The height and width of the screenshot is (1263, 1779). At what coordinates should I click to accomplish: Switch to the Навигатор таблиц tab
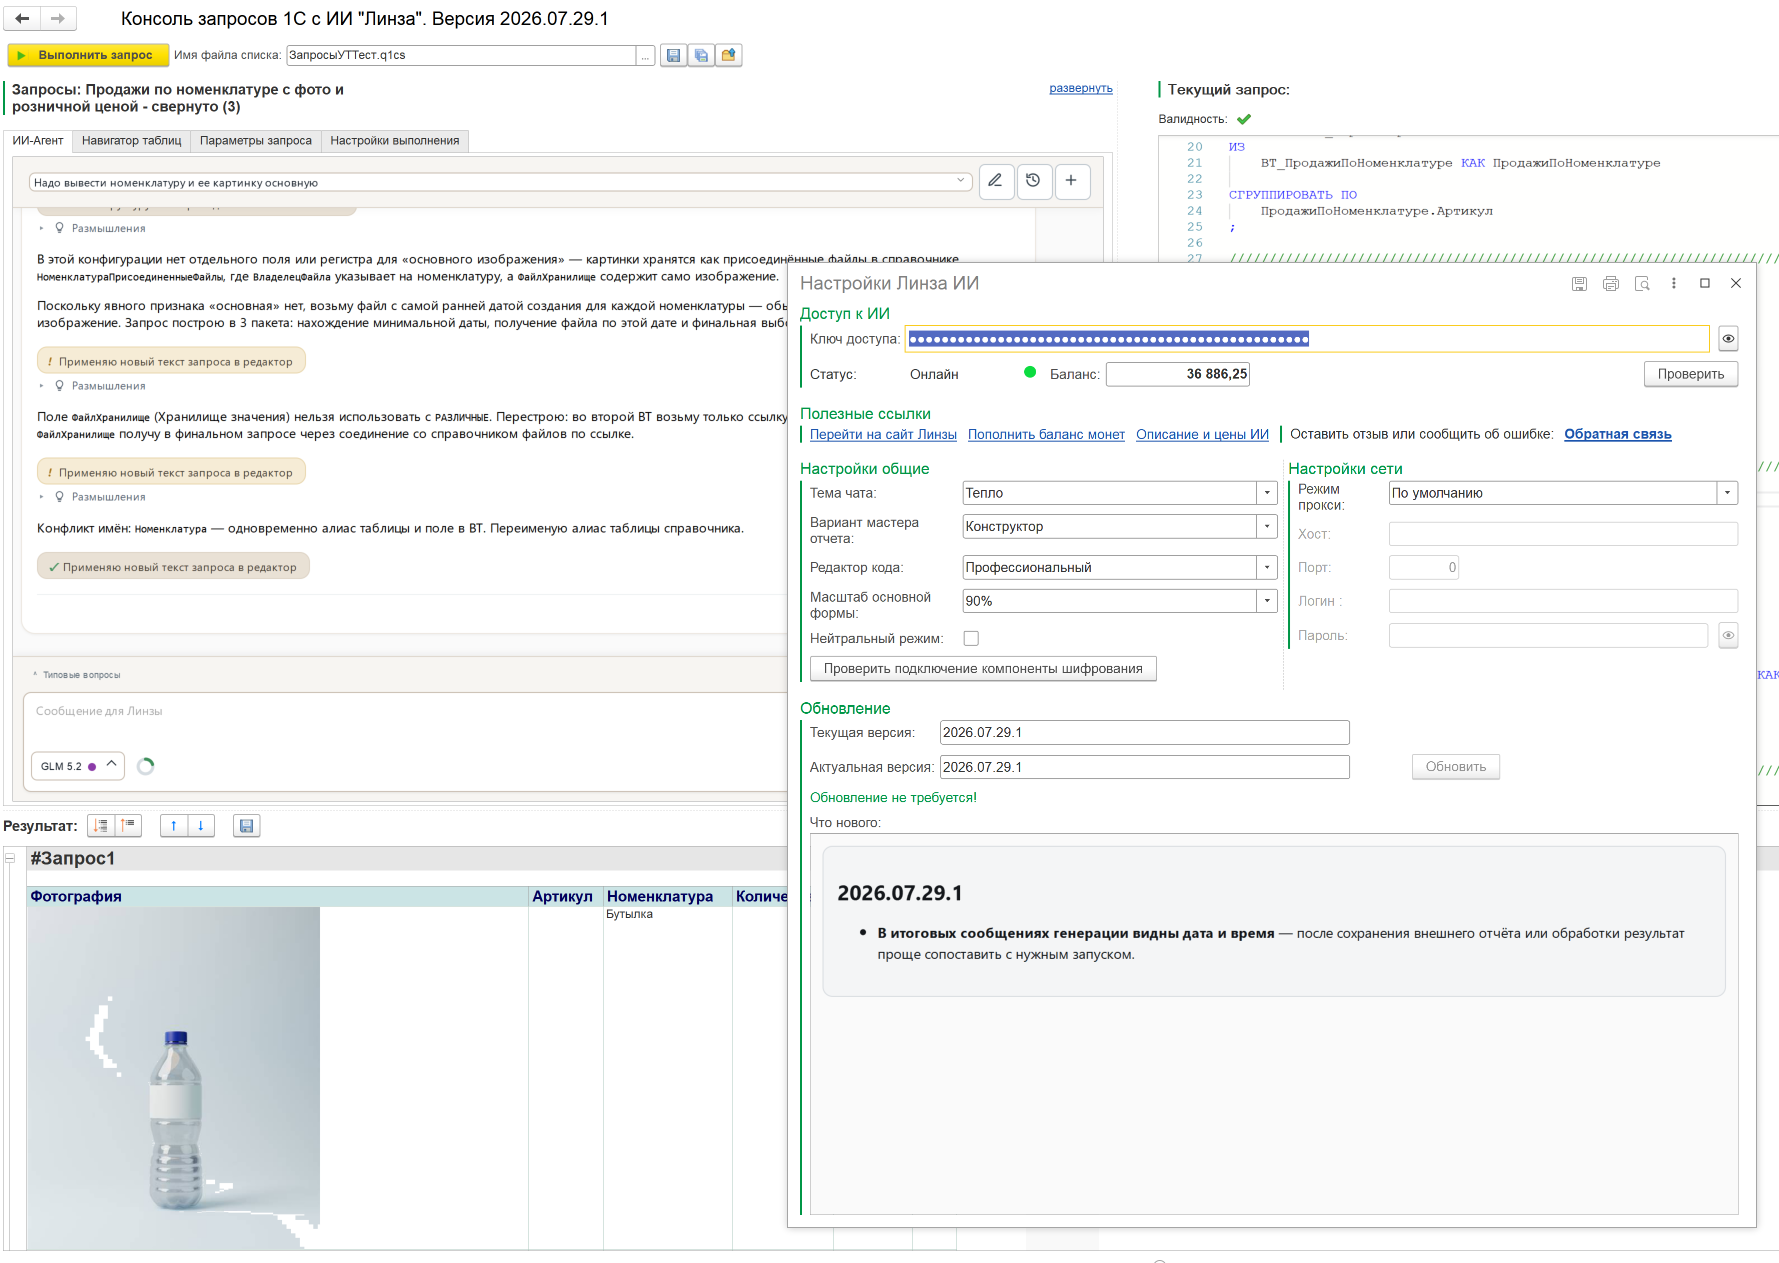[132, 141]
